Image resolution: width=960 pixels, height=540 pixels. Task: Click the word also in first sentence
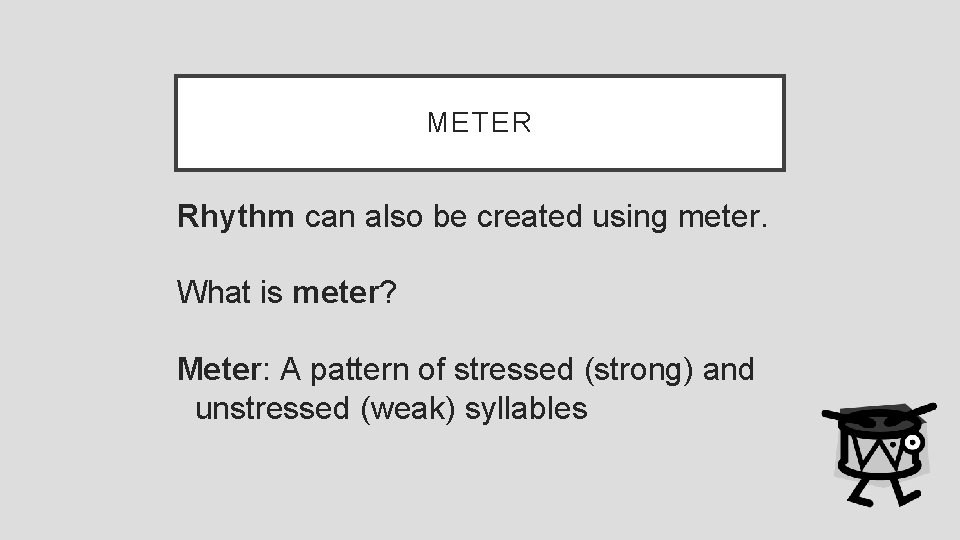tap(394, 217)
